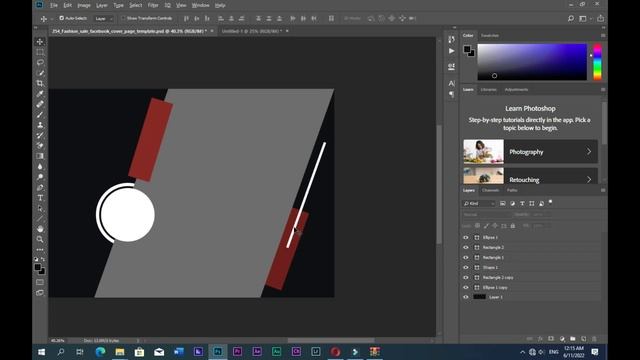Open the Edit Toolbar ellipsis

(x=40, y=249)
